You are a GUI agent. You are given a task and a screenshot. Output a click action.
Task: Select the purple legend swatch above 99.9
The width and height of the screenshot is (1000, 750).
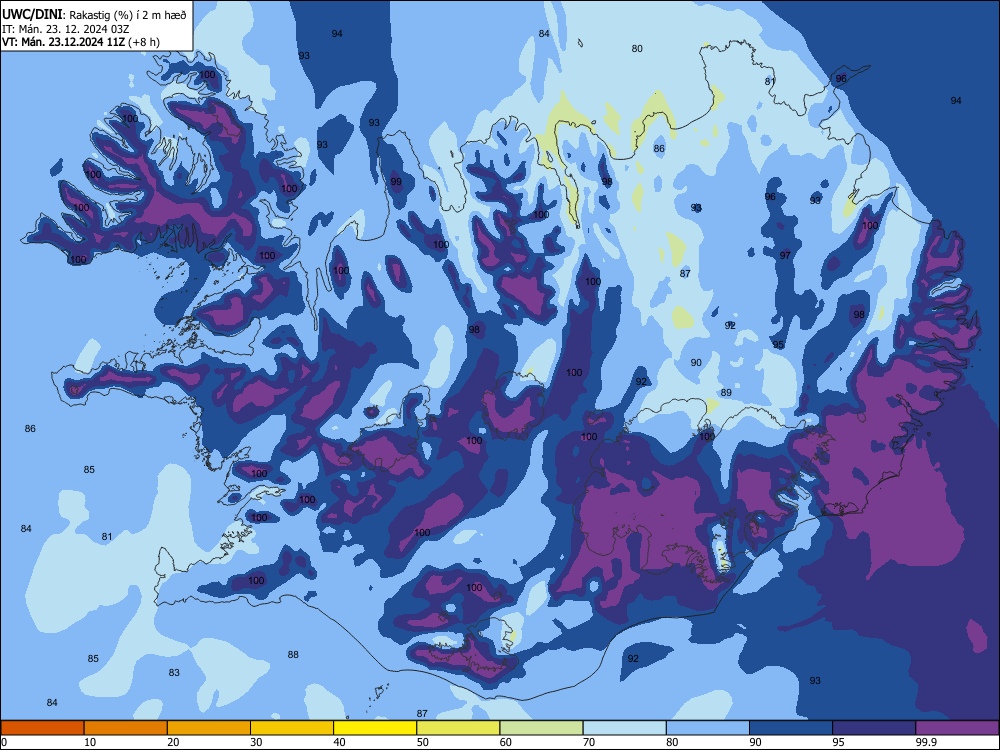[957, 728]
